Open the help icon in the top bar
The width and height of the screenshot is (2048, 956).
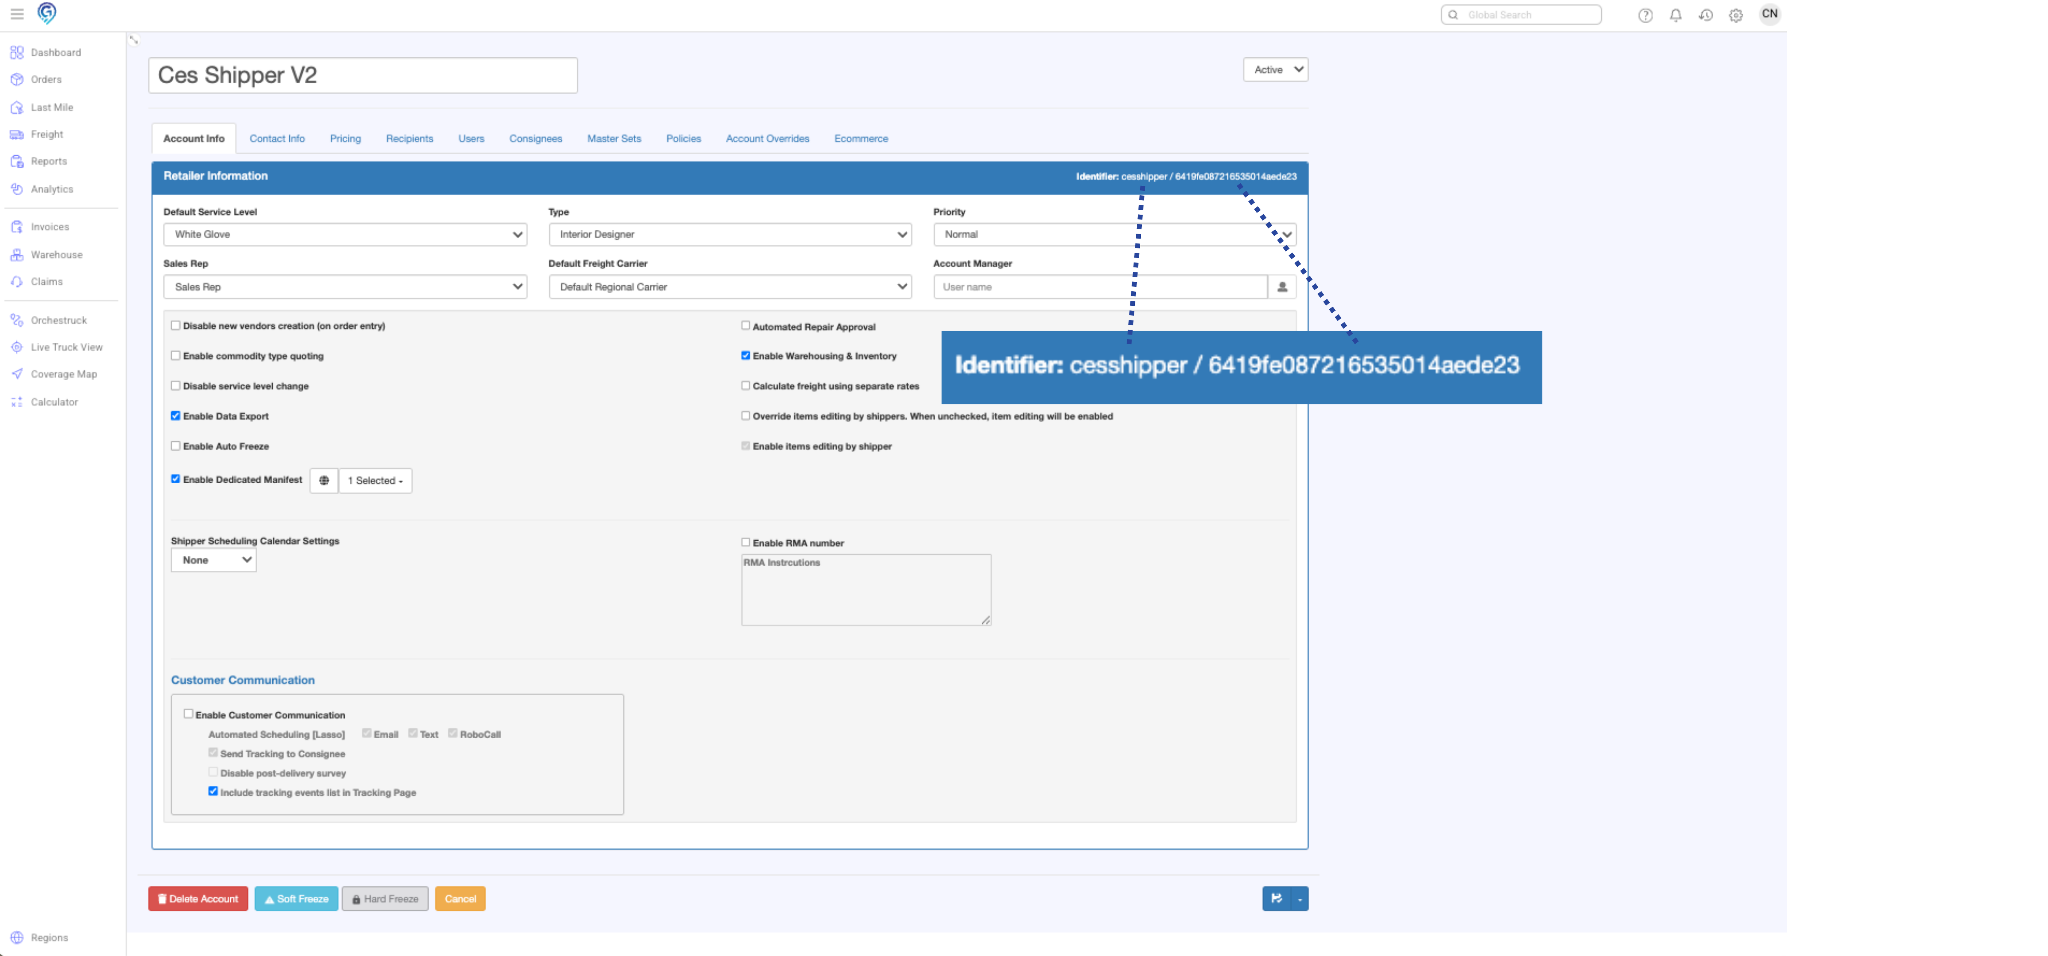1645,15
